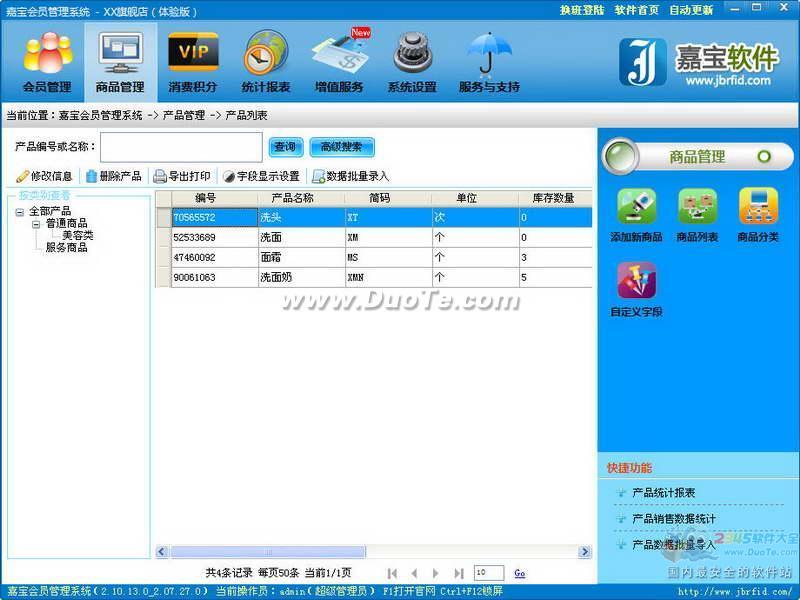Sort by 产品名称 column header

point(302,198)
